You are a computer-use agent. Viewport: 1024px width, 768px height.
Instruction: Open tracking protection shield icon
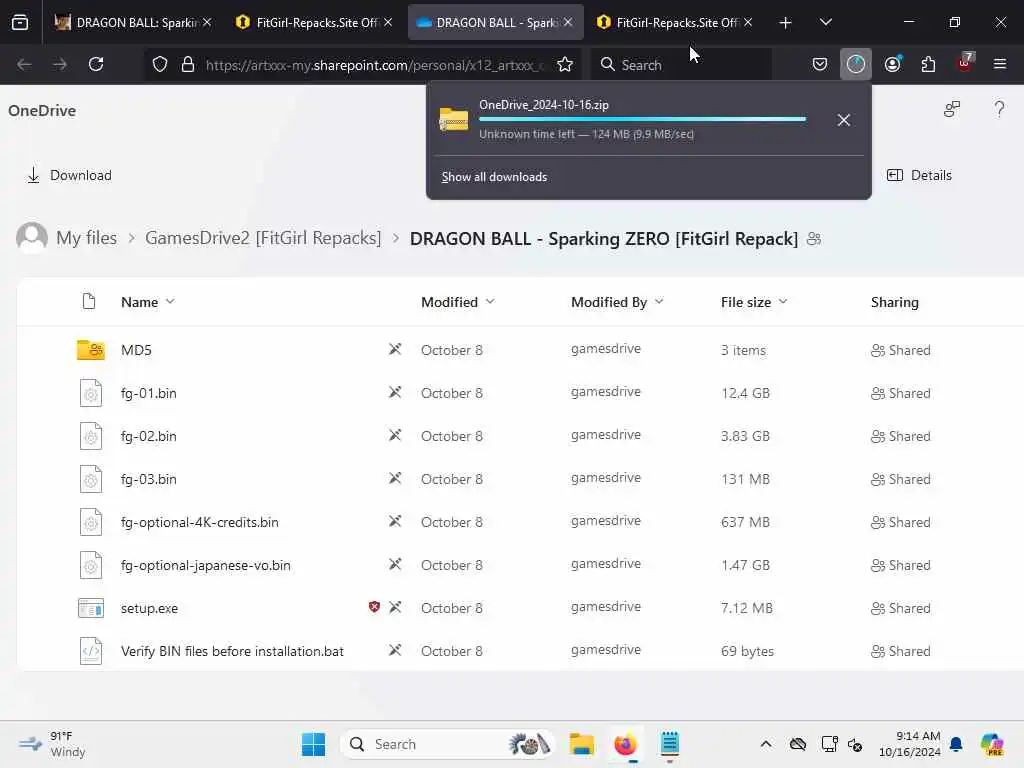(x=160, y=64)
